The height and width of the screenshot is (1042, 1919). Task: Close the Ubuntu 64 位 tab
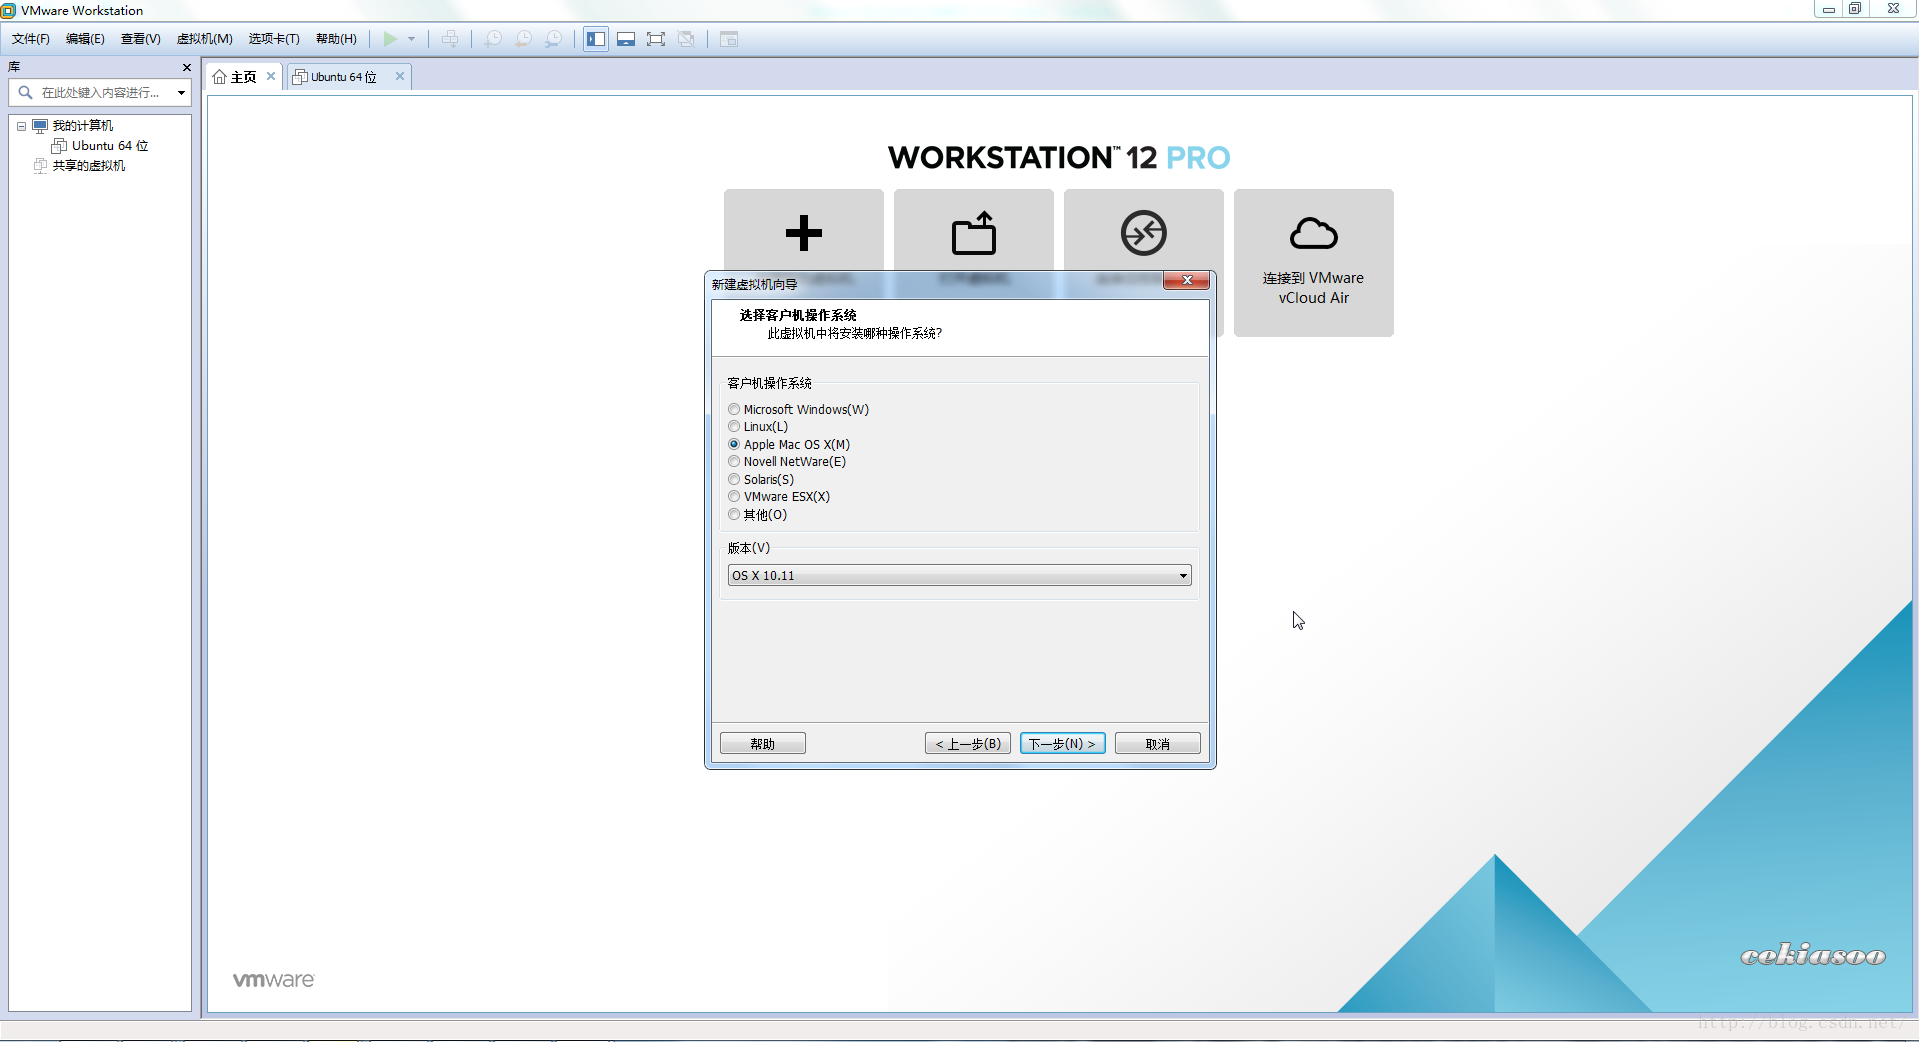(x=400, y=76)
